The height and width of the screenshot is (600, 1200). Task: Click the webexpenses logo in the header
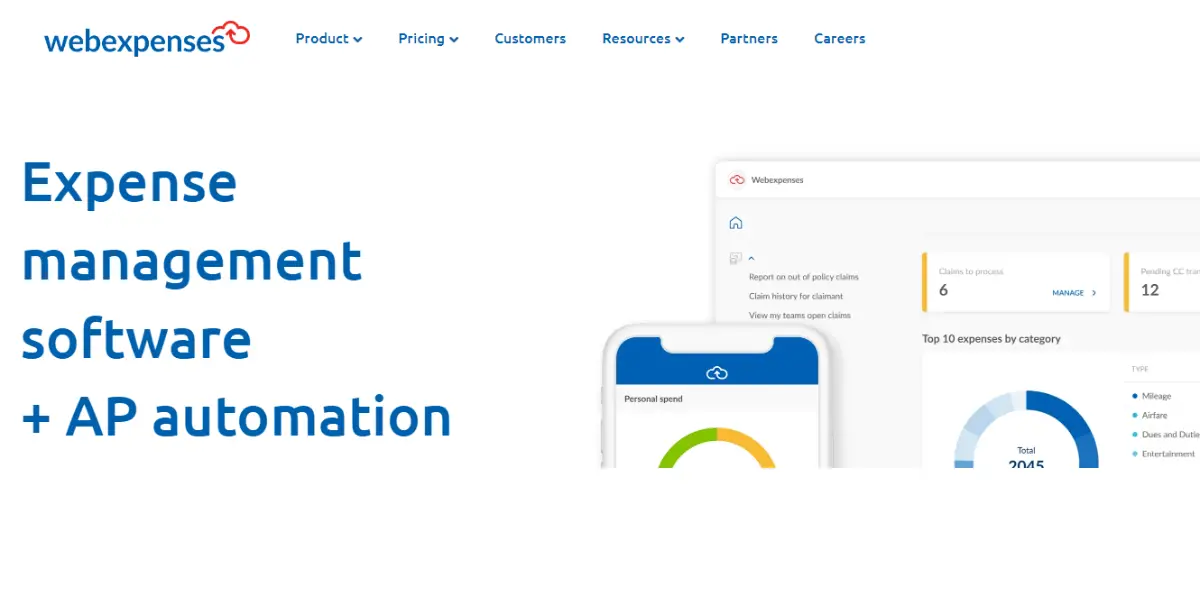click(x=147, y=38)
